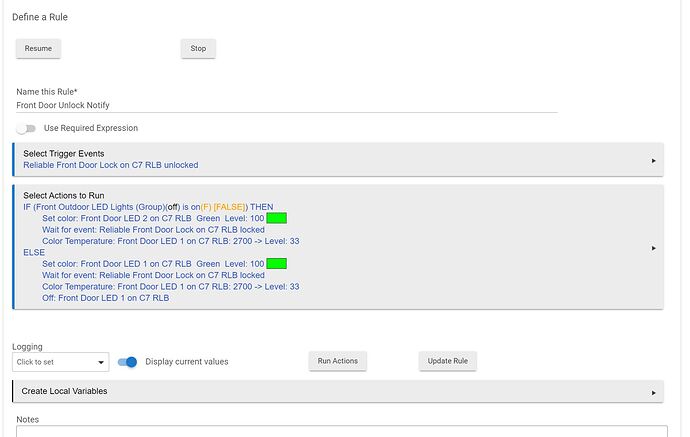The image size is (690, 437).
Task: Click the 'Wait for event' line under ELSE
Action: (x=153, y=275)
